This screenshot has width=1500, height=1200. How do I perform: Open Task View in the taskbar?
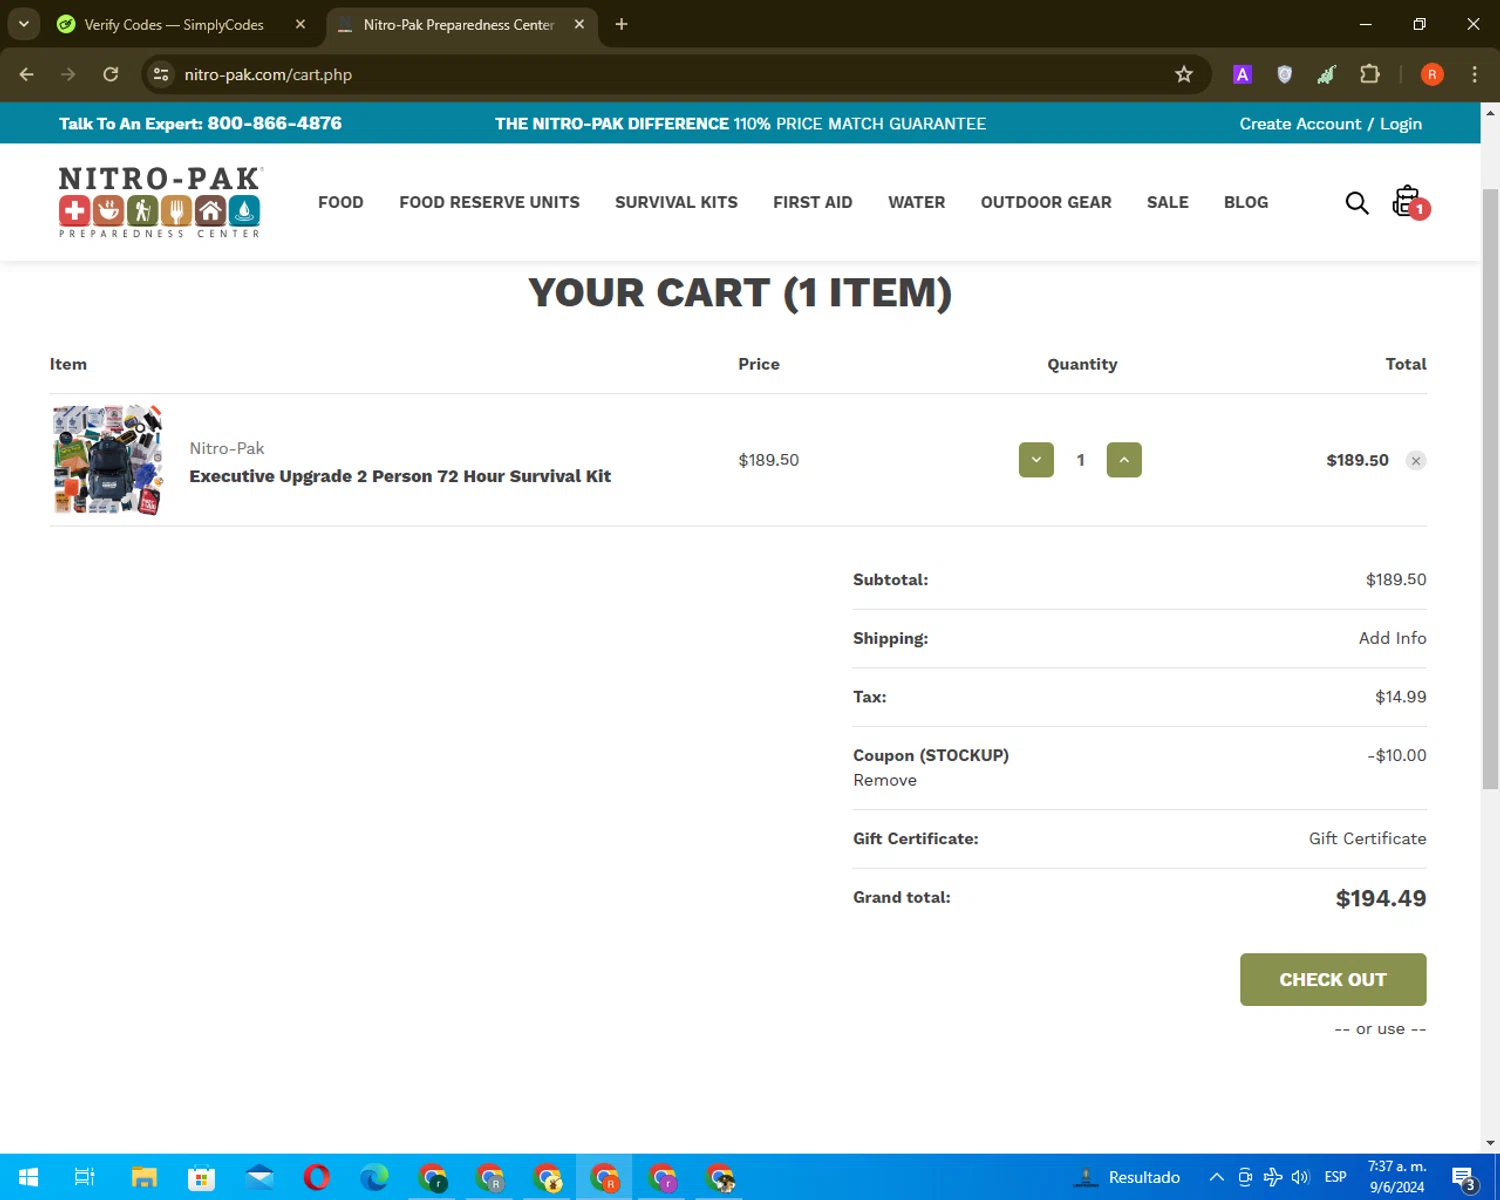pos(85,1177)
